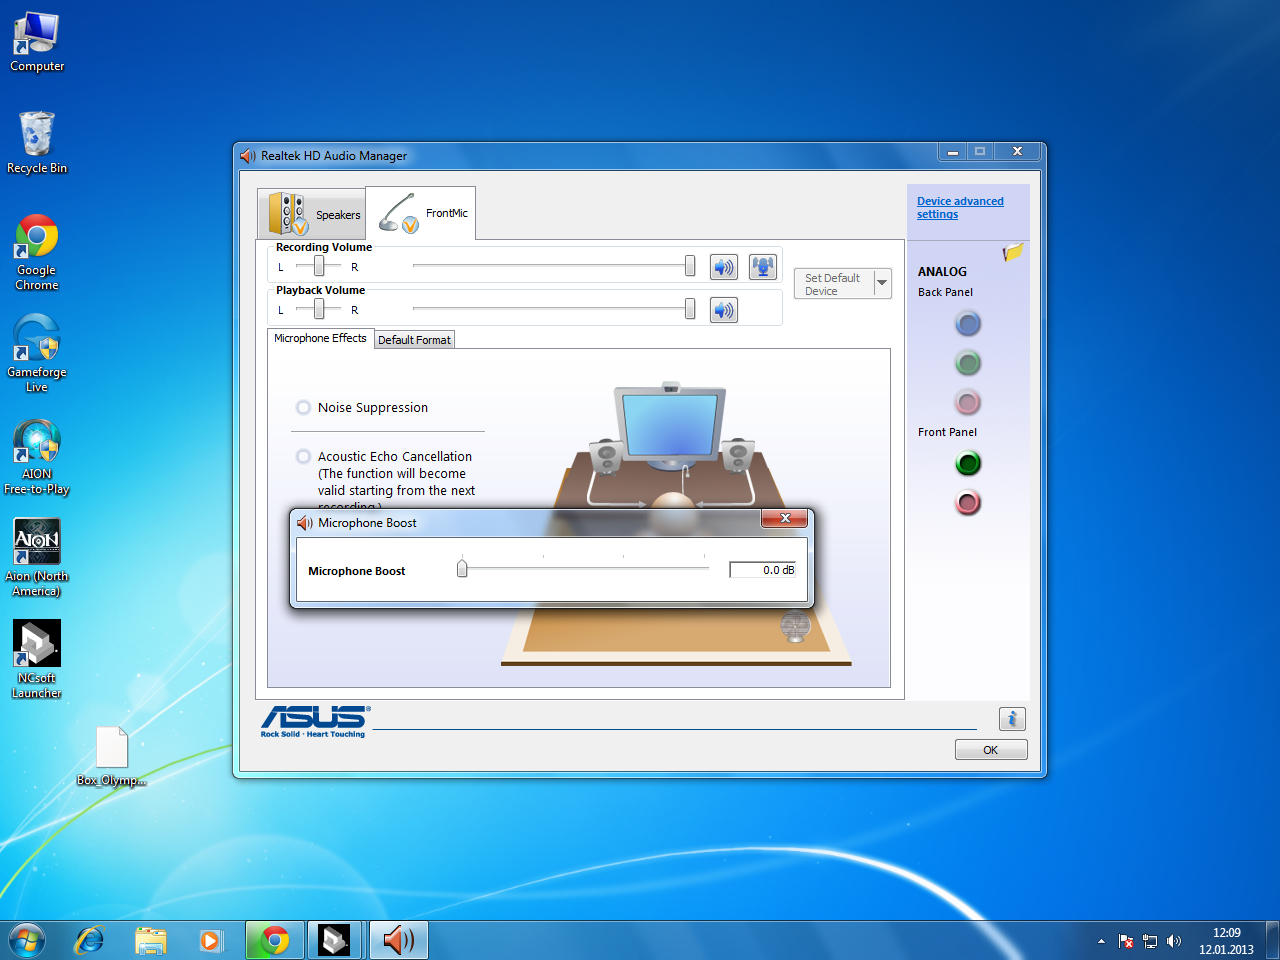Click the Realtek Audio Manager taskbar button
The width and height of the screenshot is (1280, 960).
[398, 941]
